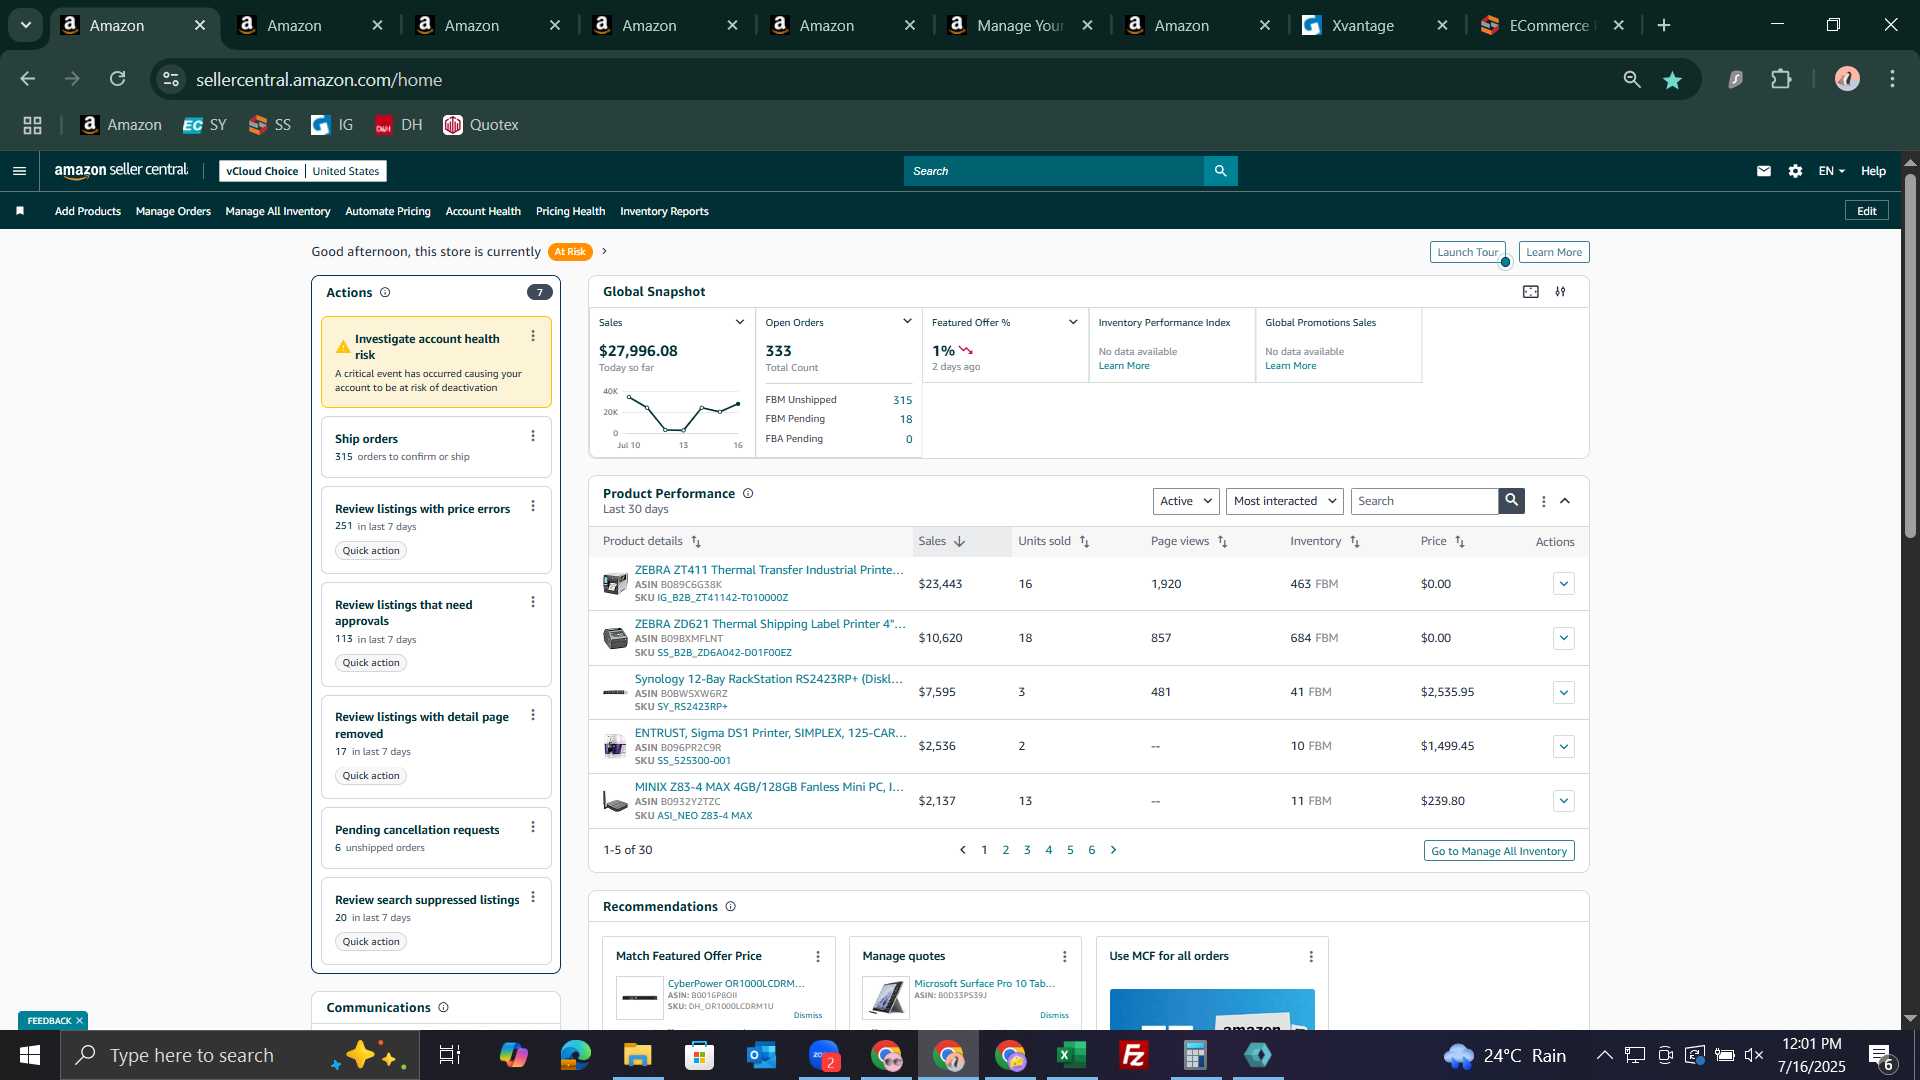Switch to the Xvantage browser tab
The width and height of the screenshot is (1920, 1080).
pos(1376,26)
